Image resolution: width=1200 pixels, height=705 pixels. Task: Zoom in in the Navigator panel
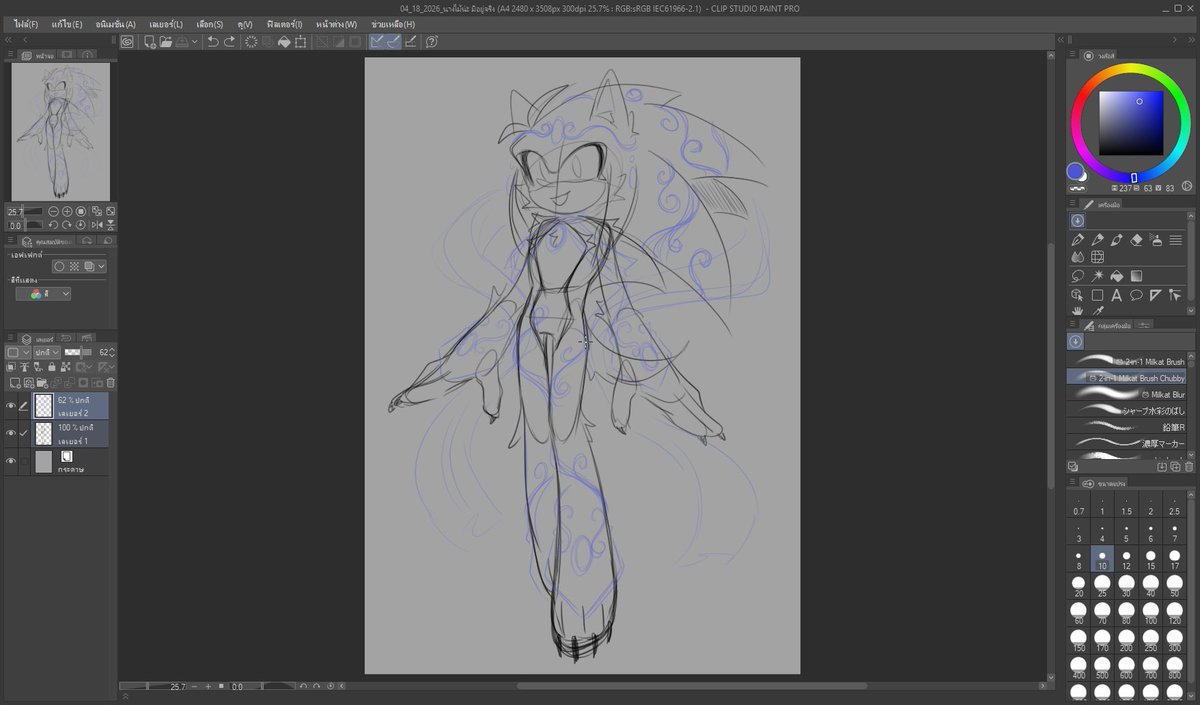tap(67, 211)
